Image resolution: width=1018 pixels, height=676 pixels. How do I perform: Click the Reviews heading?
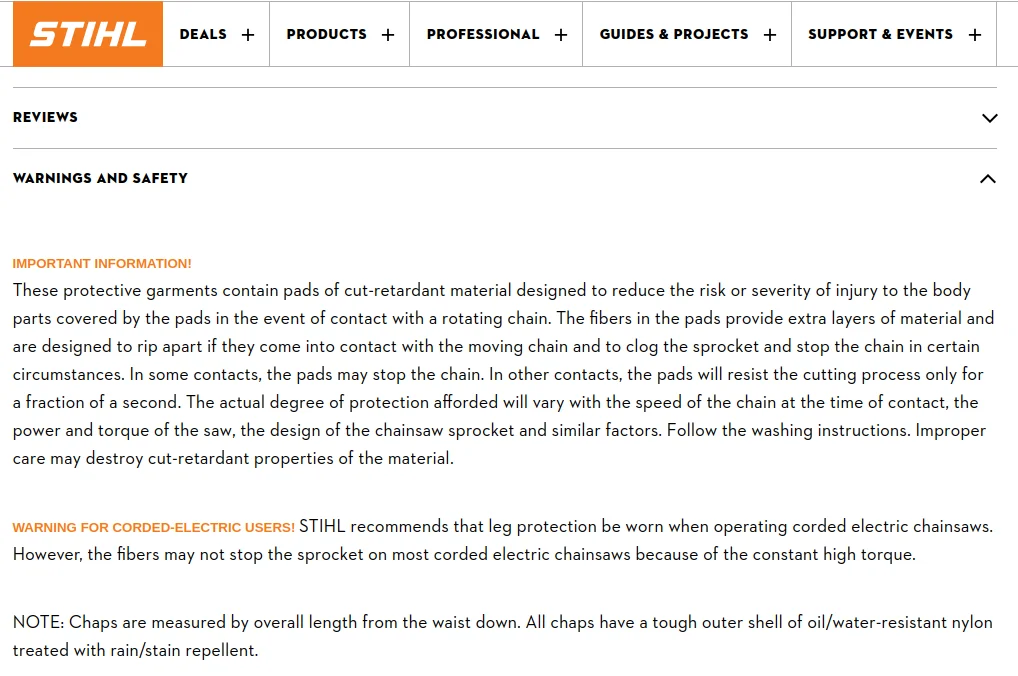click(45, 118)
